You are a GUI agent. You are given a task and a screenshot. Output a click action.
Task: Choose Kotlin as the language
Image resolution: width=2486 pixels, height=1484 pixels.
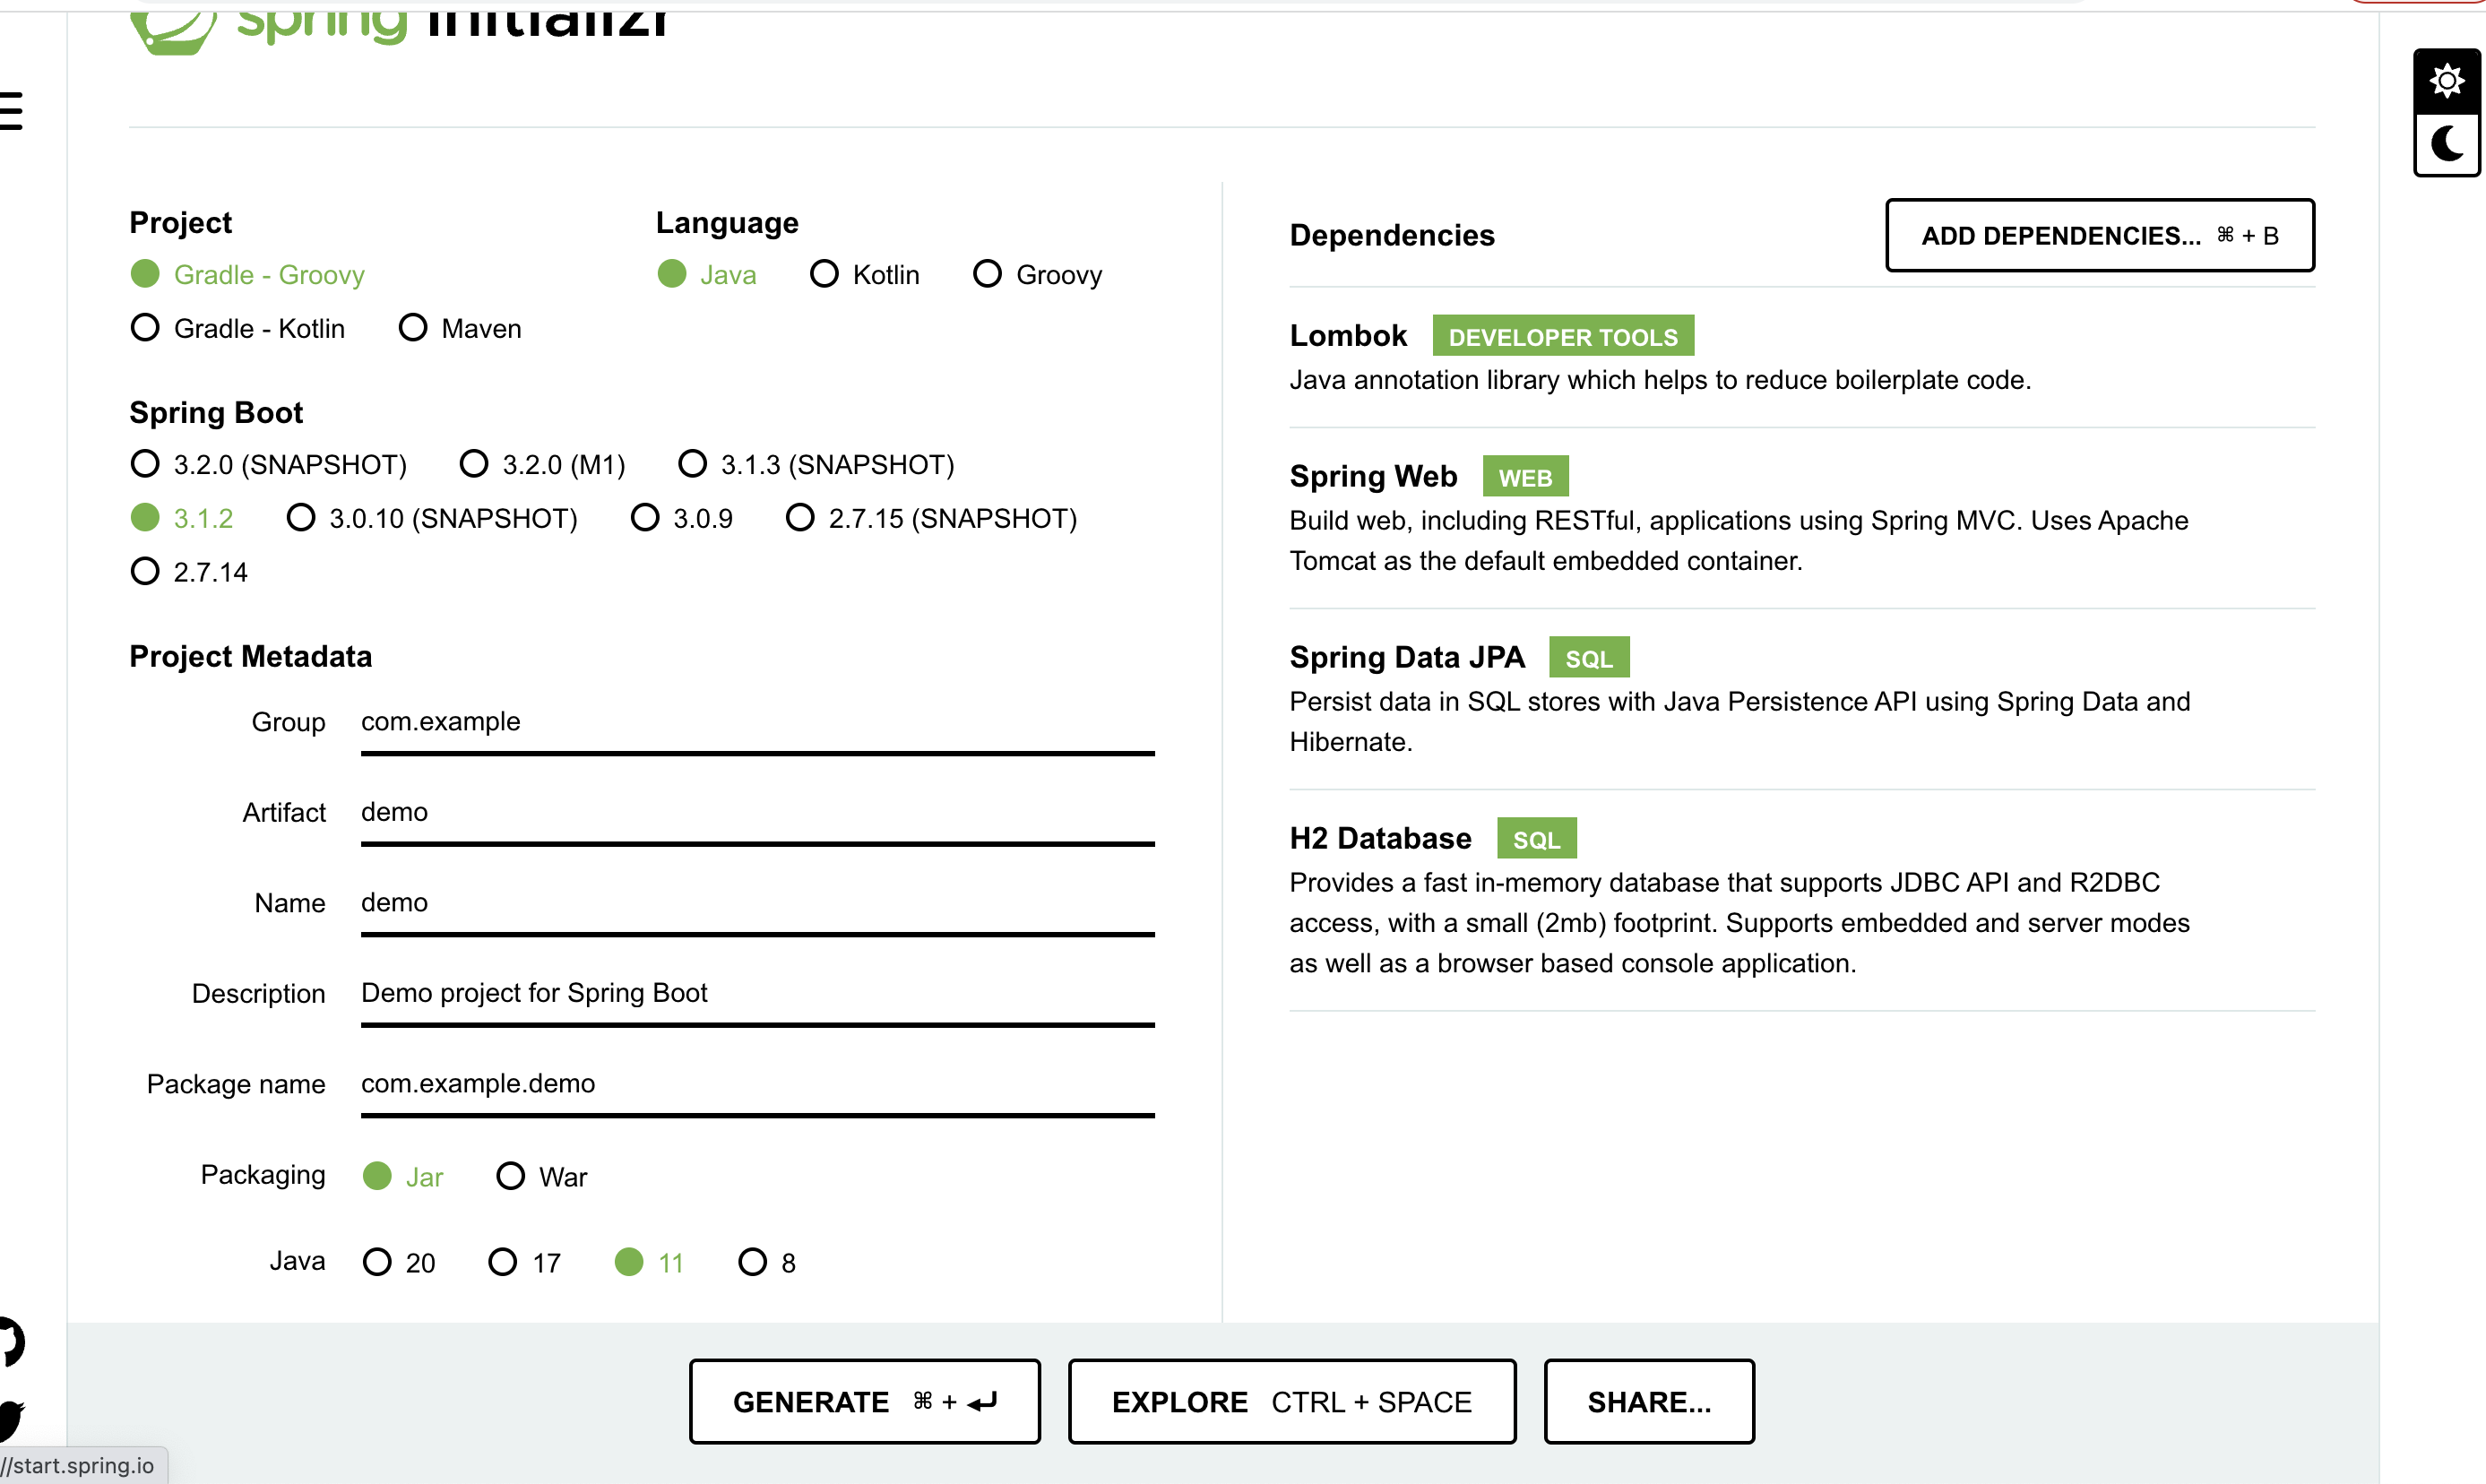click(x=865, y=274)
